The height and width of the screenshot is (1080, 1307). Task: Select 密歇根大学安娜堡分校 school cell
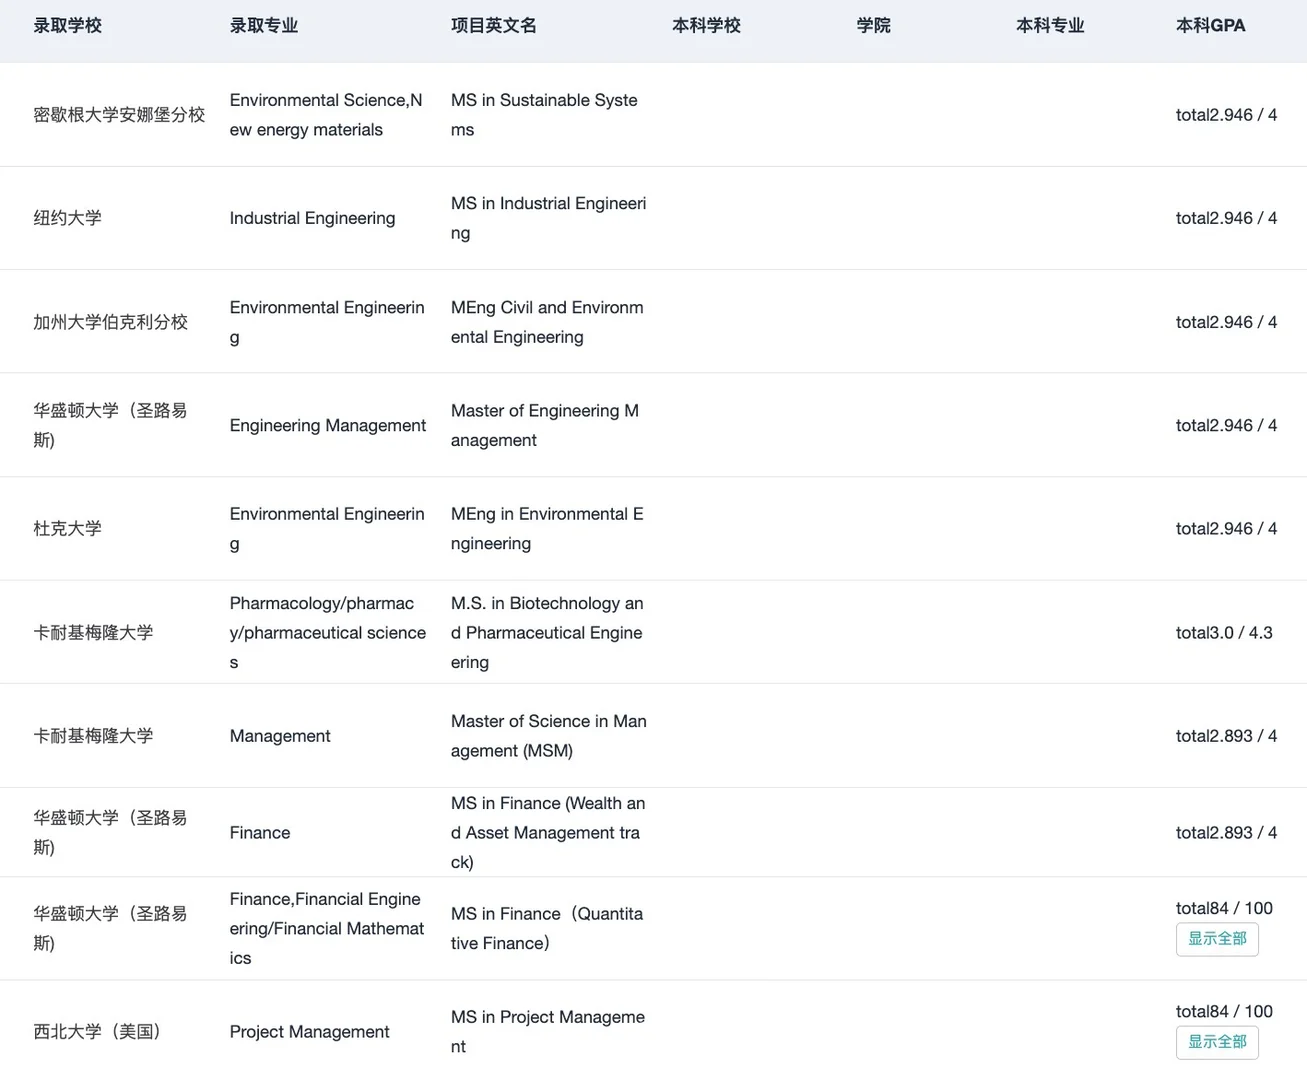click(x=119, y=115)
